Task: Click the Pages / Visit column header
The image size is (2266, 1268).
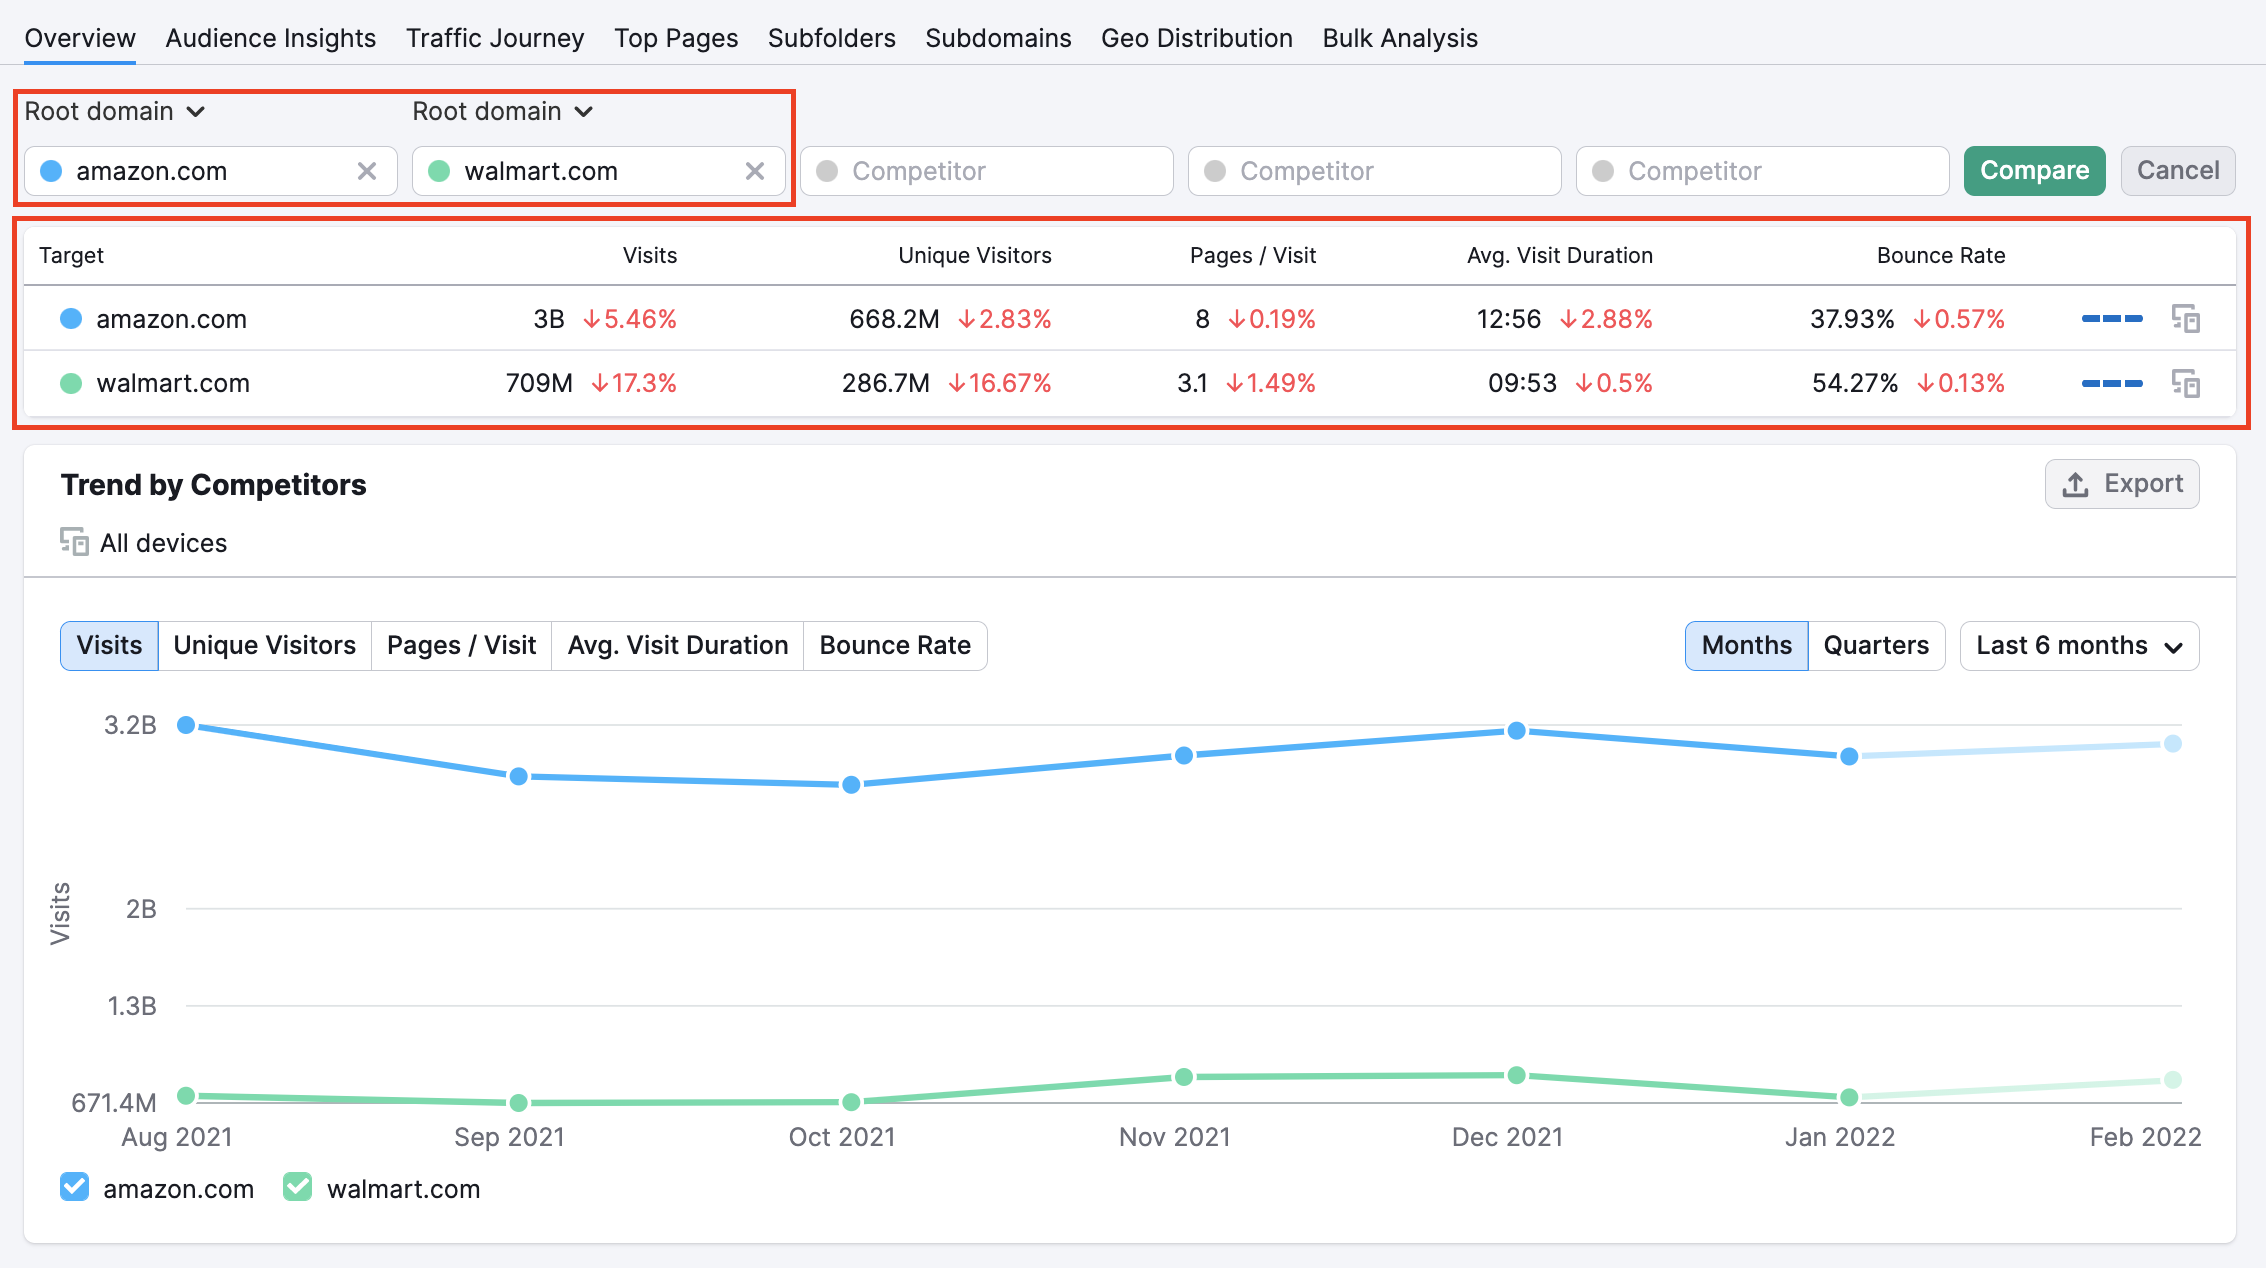Action: tap(1253, 255)
